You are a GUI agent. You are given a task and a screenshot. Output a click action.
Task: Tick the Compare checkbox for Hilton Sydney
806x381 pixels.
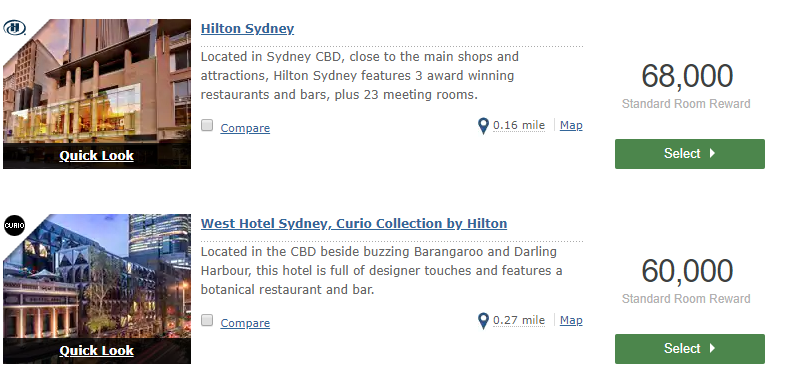pyautogui.click(x=207, y=125)
